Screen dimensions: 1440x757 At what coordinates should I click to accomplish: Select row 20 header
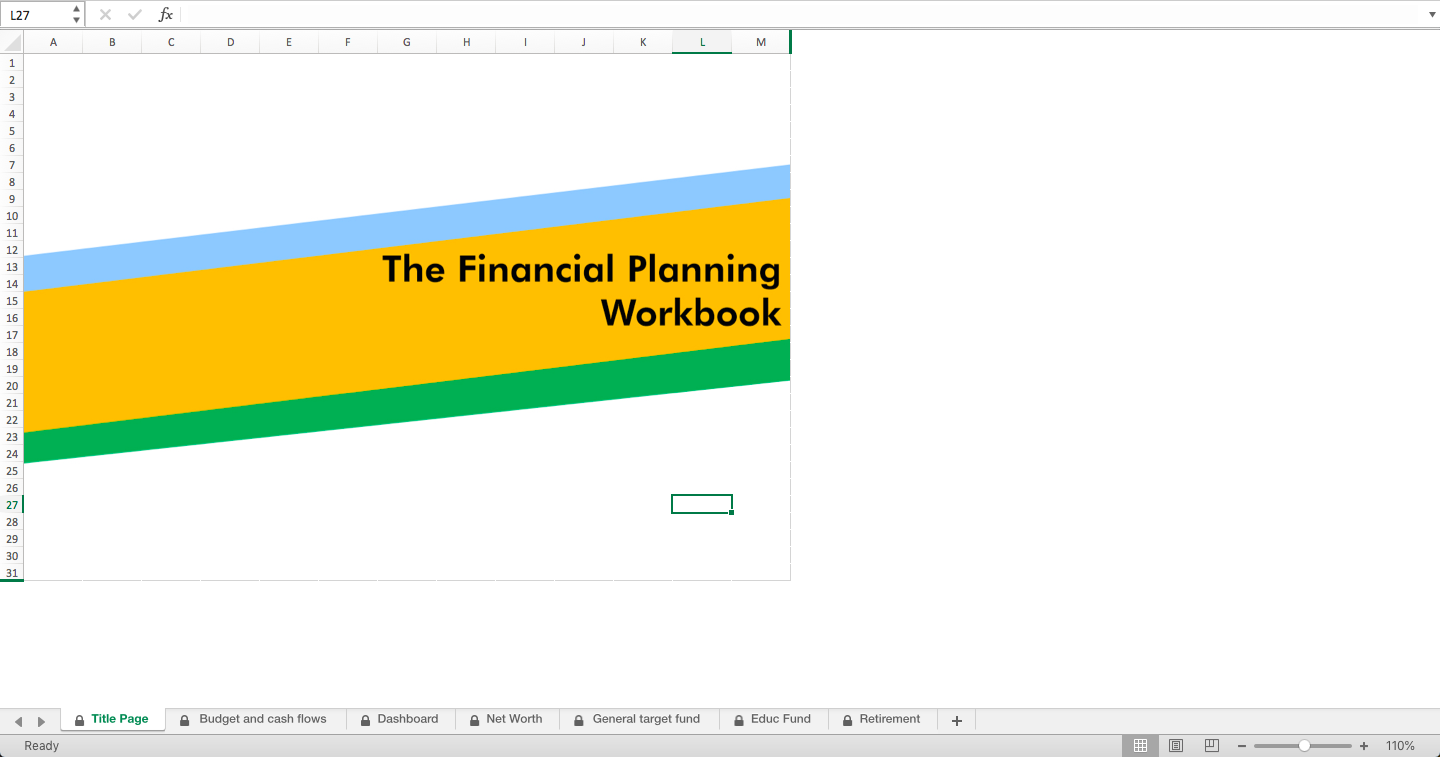12,386
